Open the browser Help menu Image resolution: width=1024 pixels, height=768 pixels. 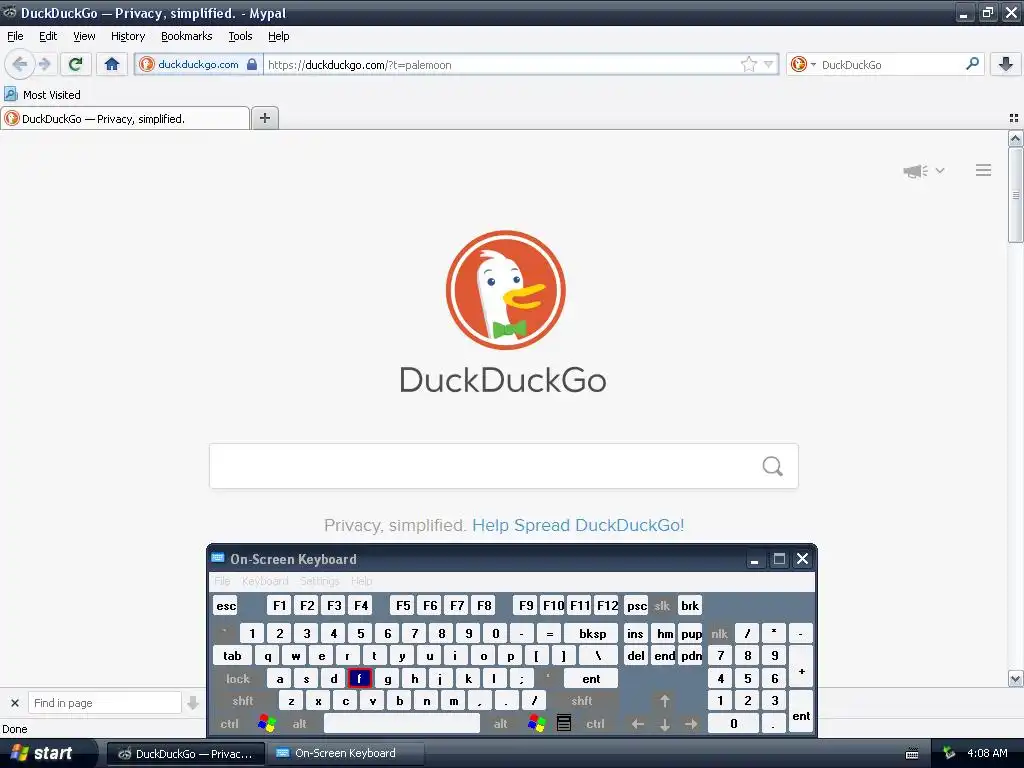pos(279,36)
